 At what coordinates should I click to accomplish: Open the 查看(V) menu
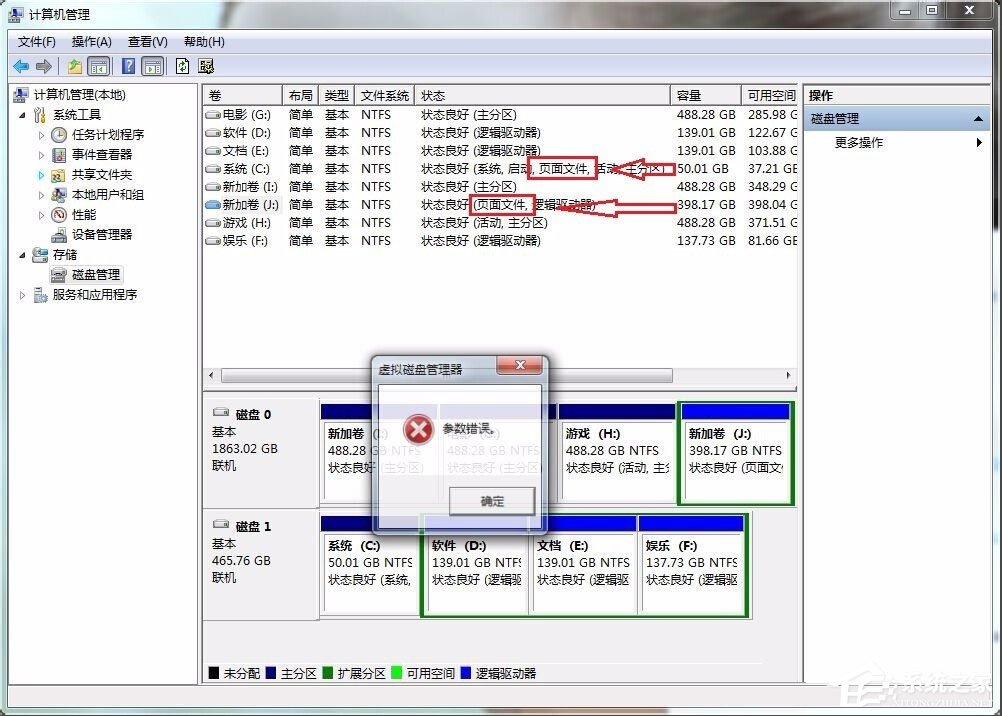tap(147, 42)
